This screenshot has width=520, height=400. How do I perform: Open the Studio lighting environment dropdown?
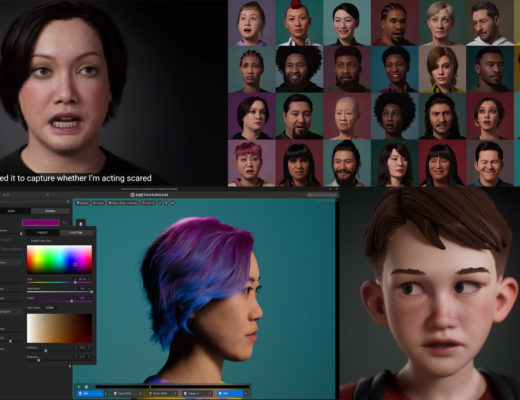83,203
